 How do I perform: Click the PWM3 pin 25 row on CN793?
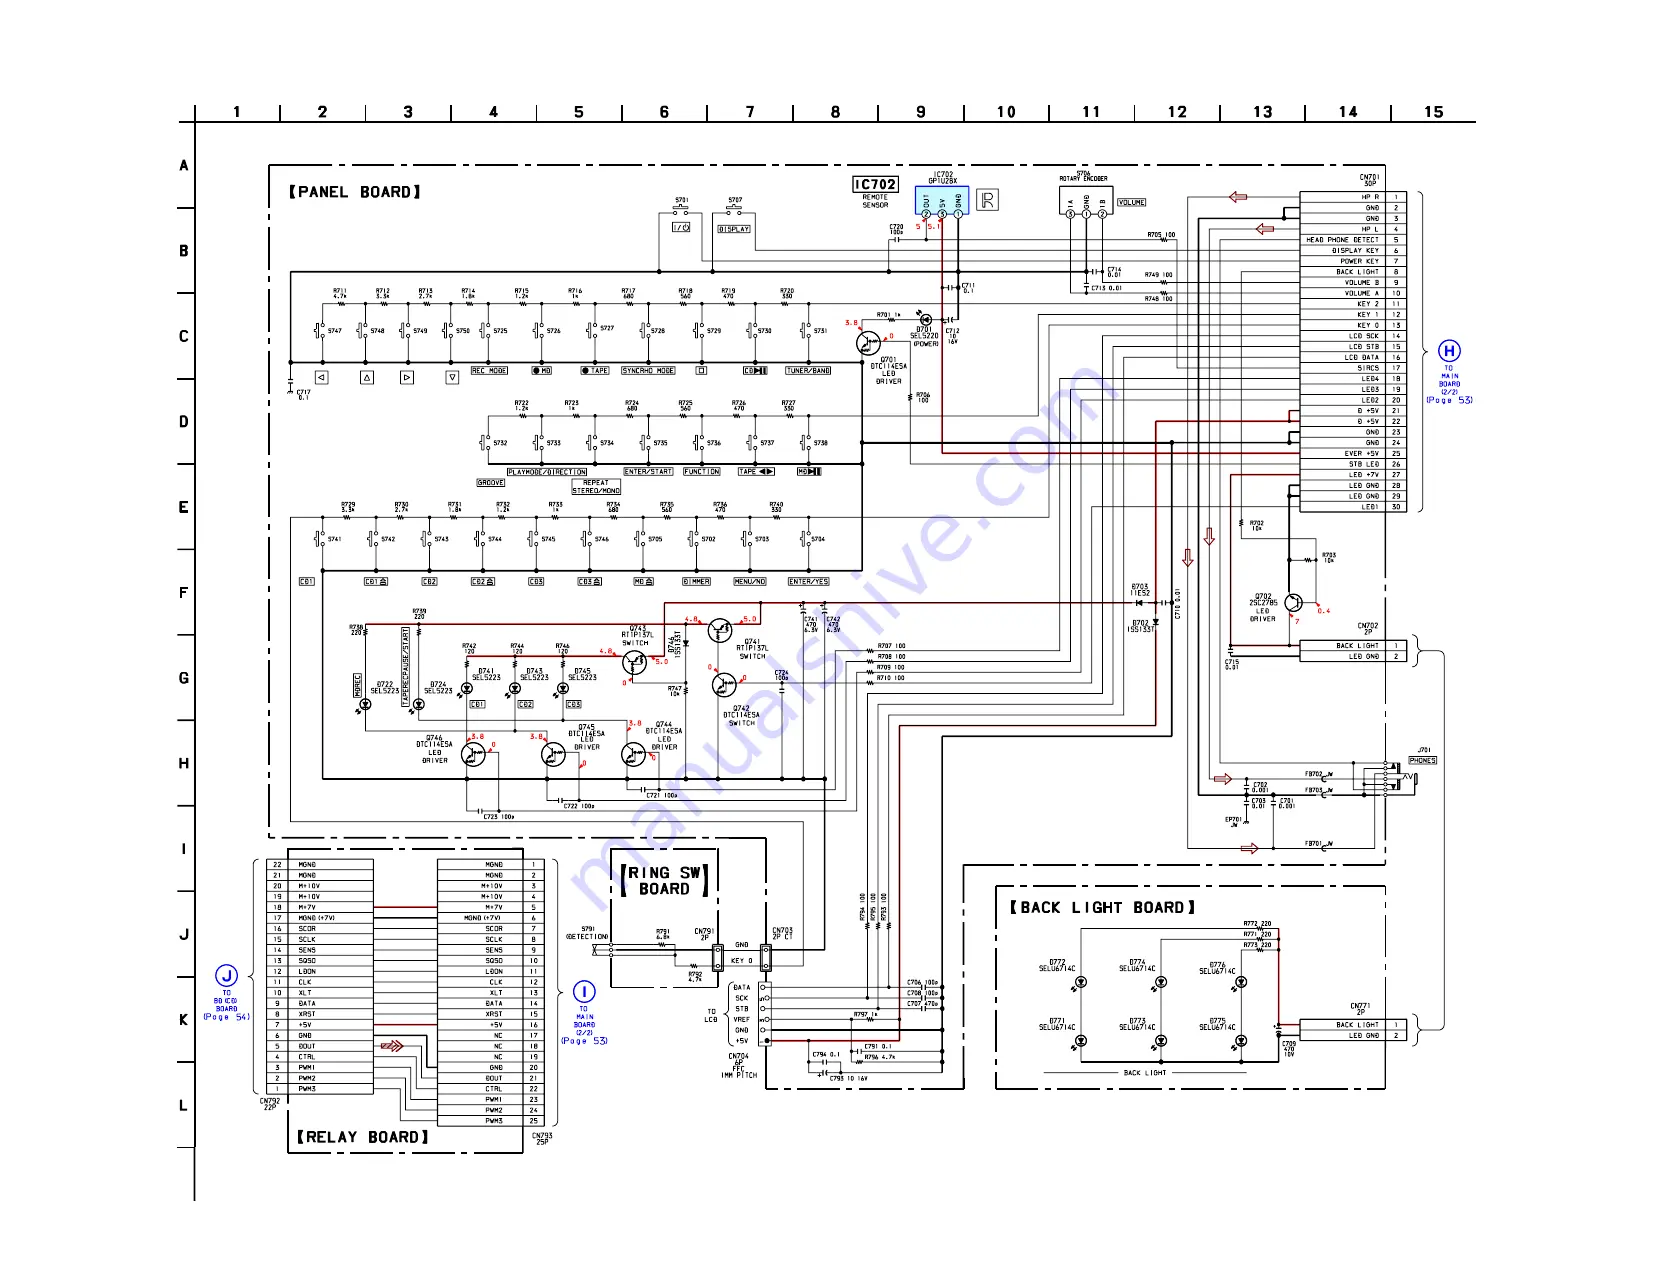pyautogui.click(x=491, y=1121)
